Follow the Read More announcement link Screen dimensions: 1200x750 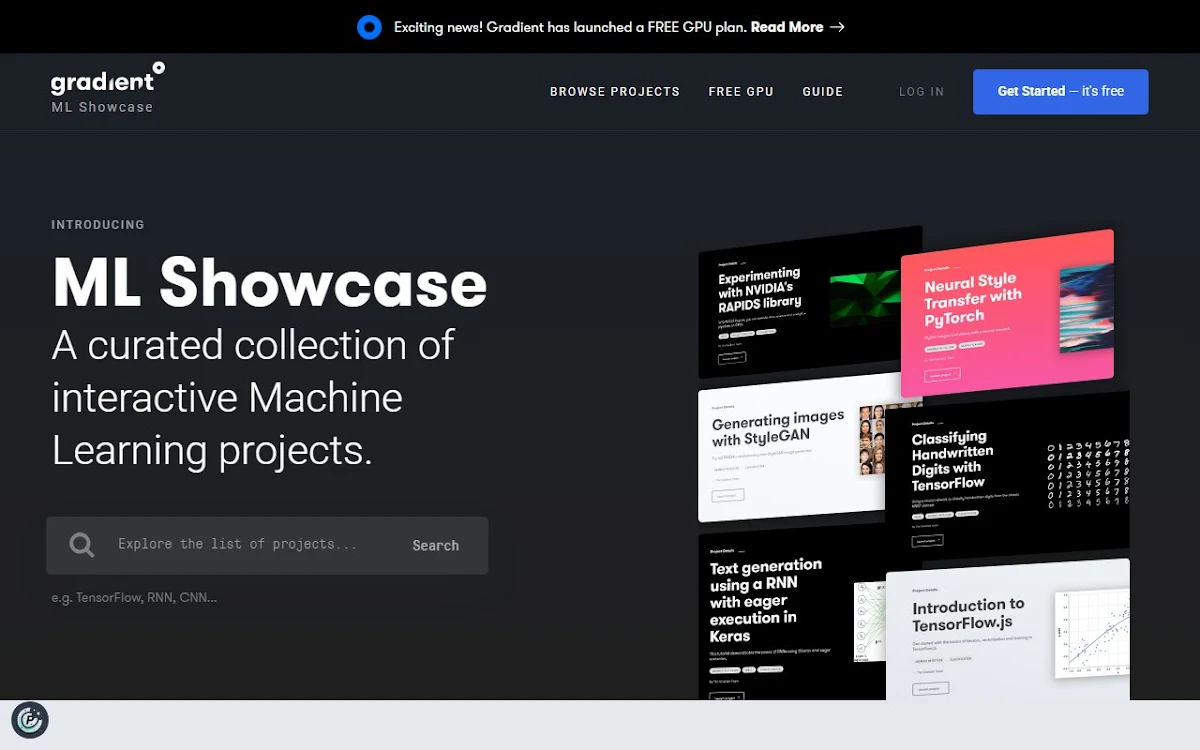(798, 27)
